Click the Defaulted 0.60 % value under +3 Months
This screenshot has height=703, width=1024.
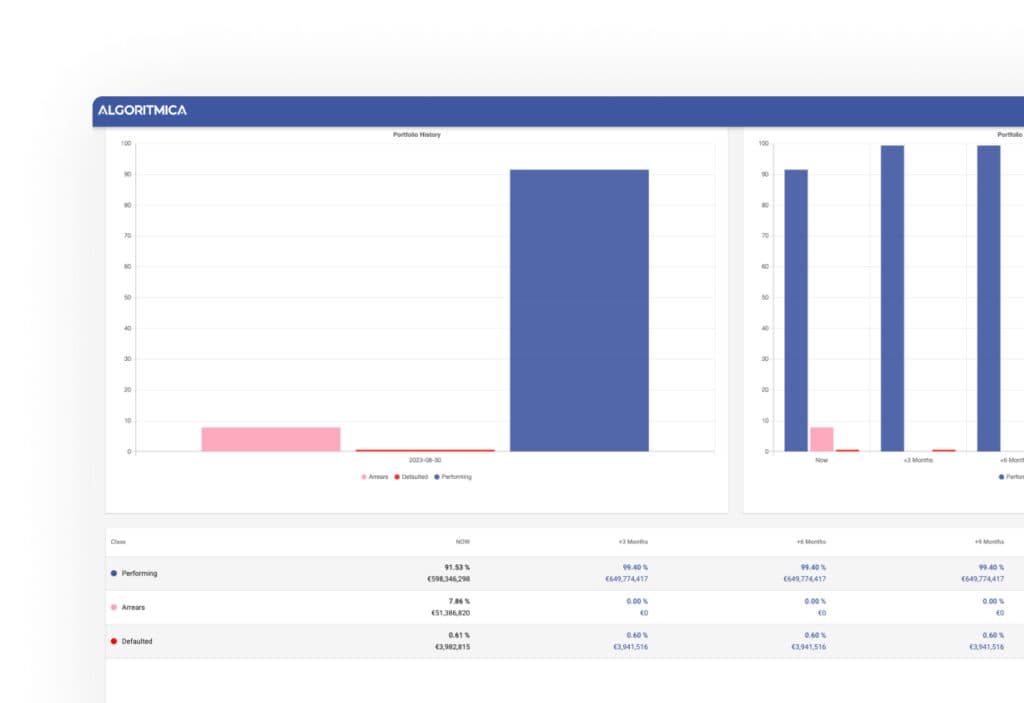point(637,635)
